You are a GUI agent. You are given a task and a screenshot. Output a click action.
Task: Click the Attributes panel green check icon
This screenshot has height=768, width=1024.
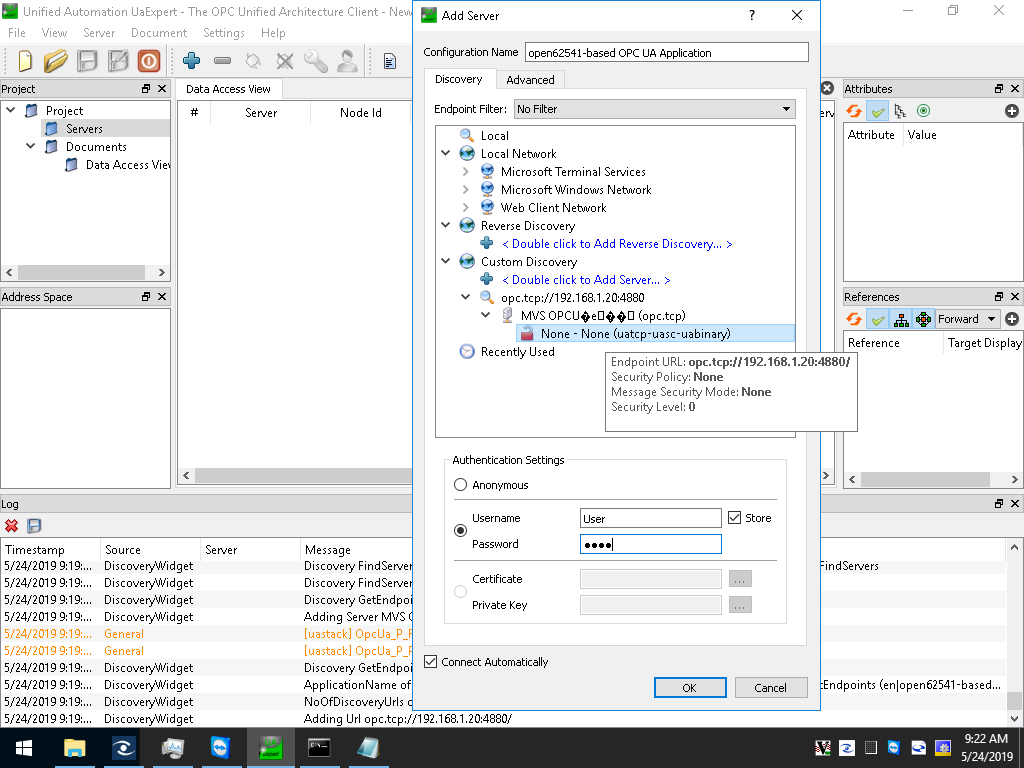click(878, 111)
